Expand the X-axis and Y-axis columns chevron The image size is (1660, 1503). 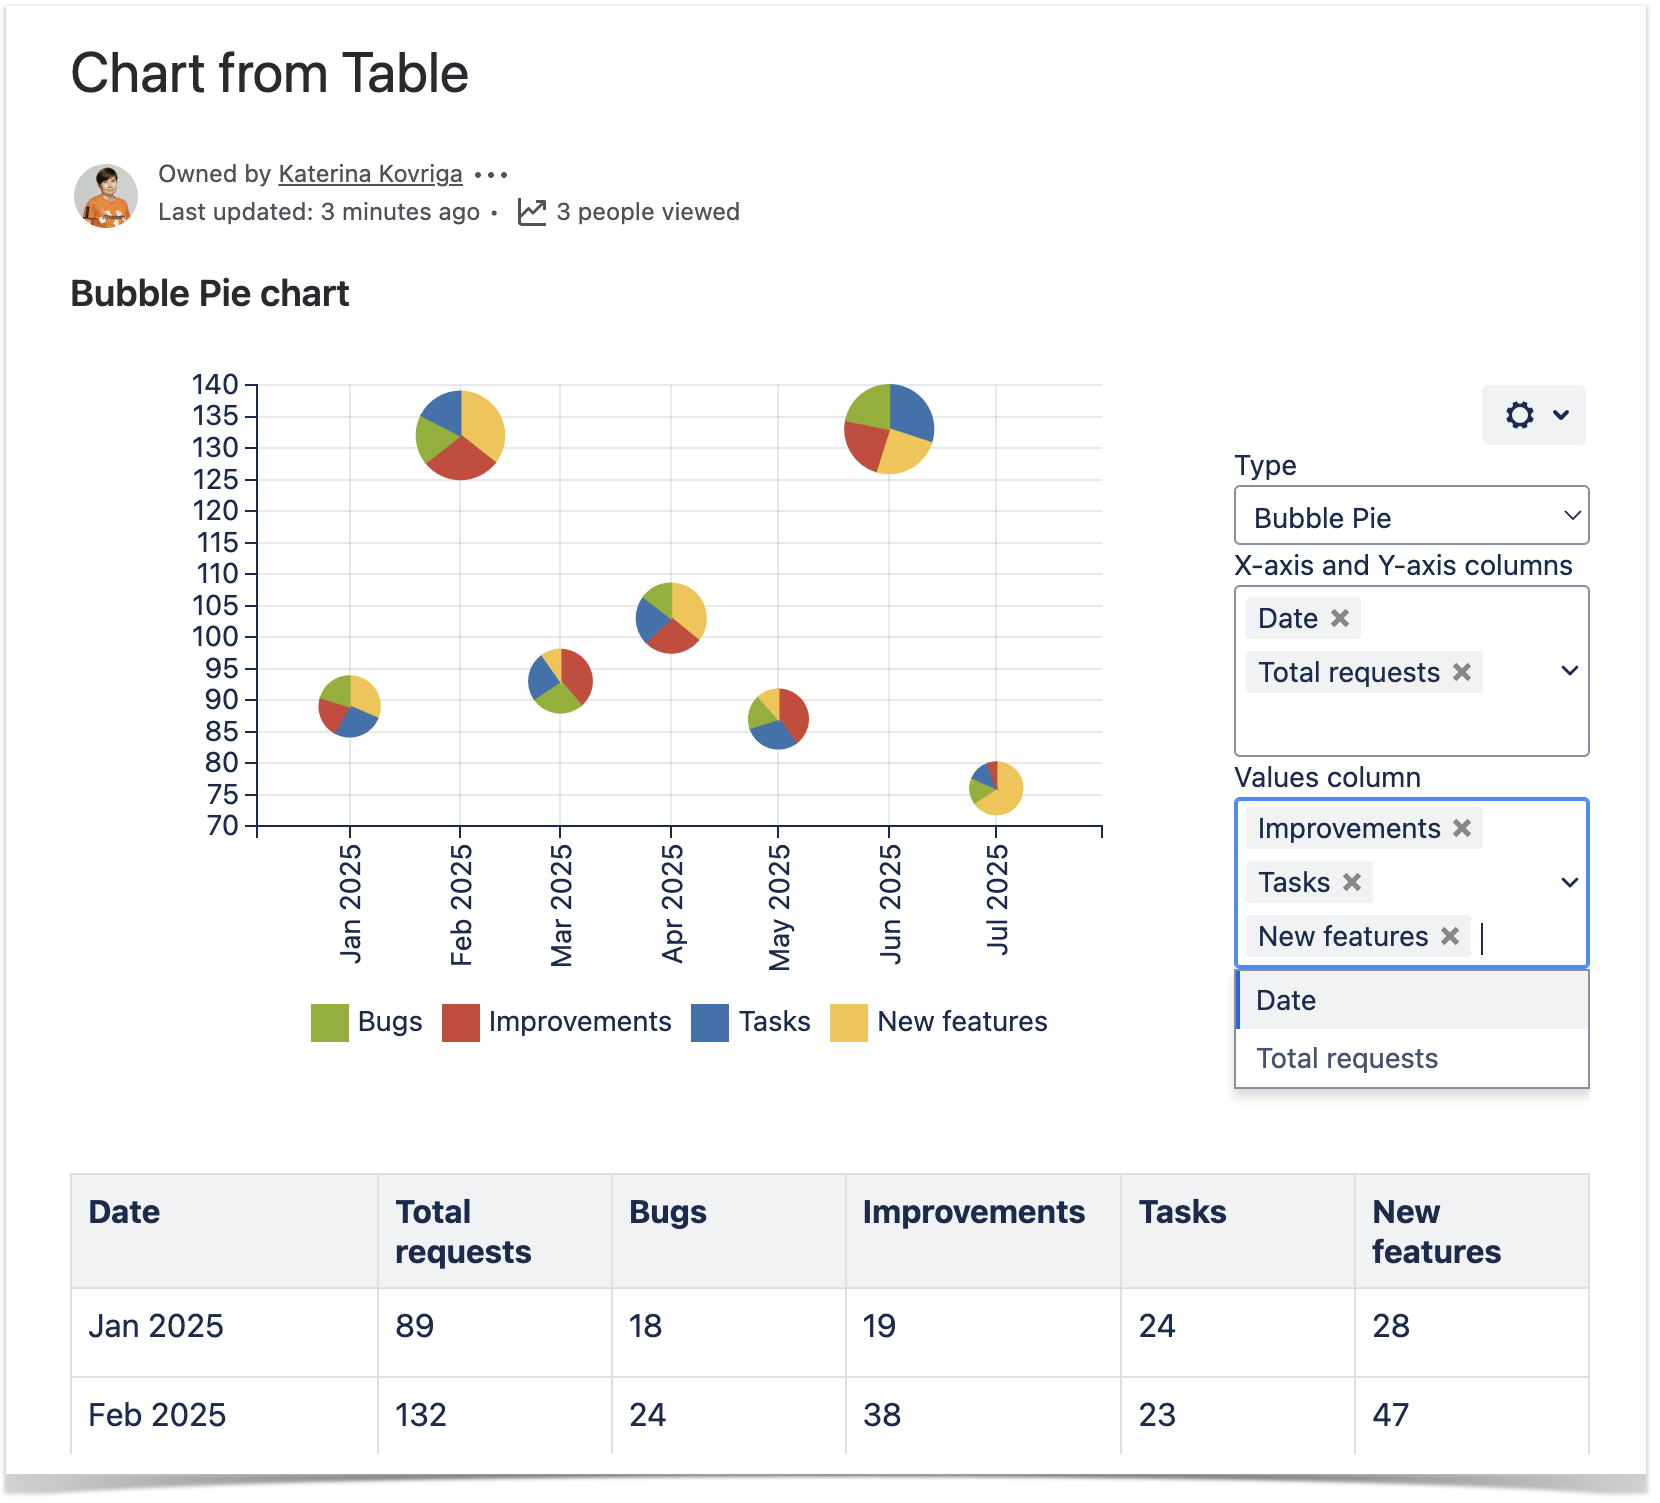click(x=1569, y=671)
